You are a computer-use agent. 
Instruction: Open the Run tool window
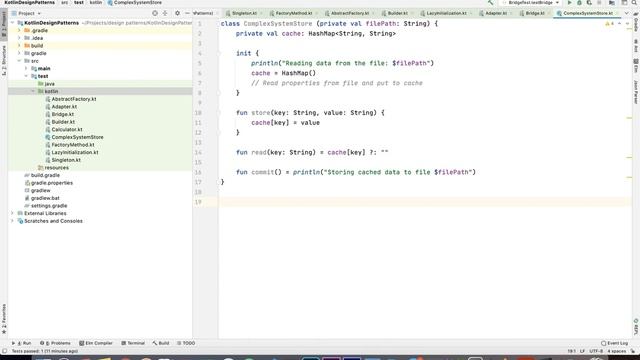21,343
